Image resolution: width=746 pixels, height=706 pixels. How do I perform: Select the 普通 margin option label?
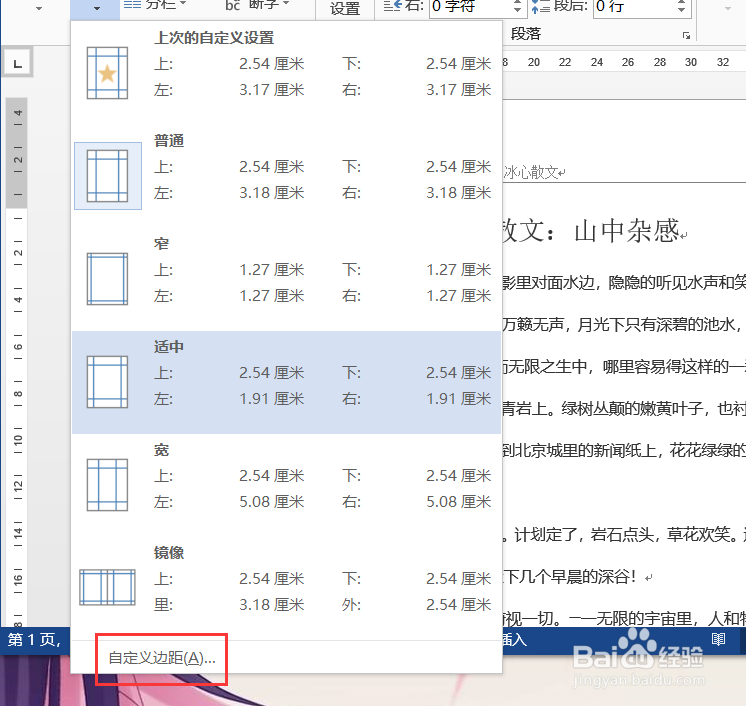tap(169, 140)
